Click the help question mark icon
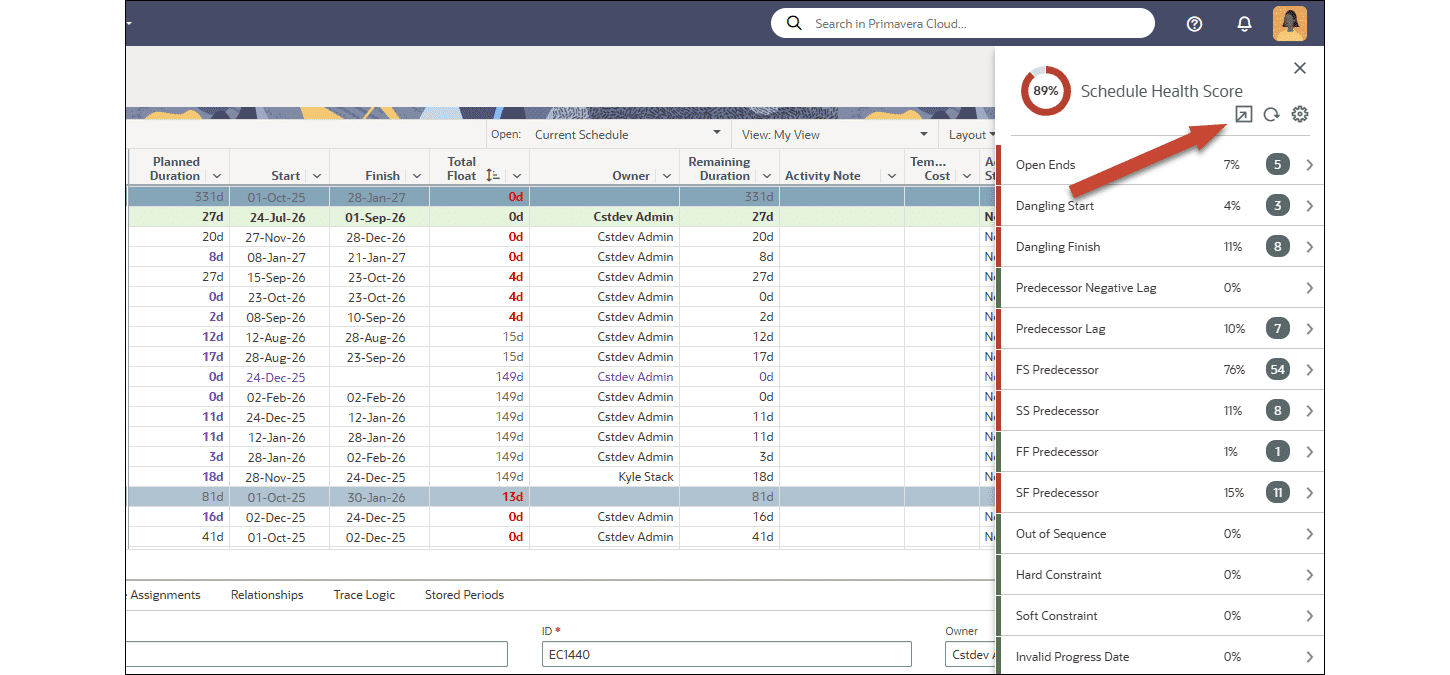The height and width of the screenshot is (675, 1450). point(1194,24)
